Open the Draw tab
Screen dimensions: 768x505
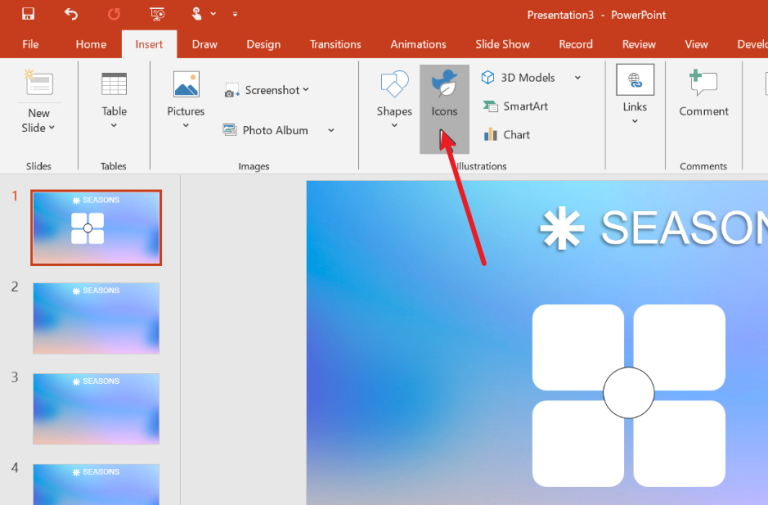click(x=205, y=45)
